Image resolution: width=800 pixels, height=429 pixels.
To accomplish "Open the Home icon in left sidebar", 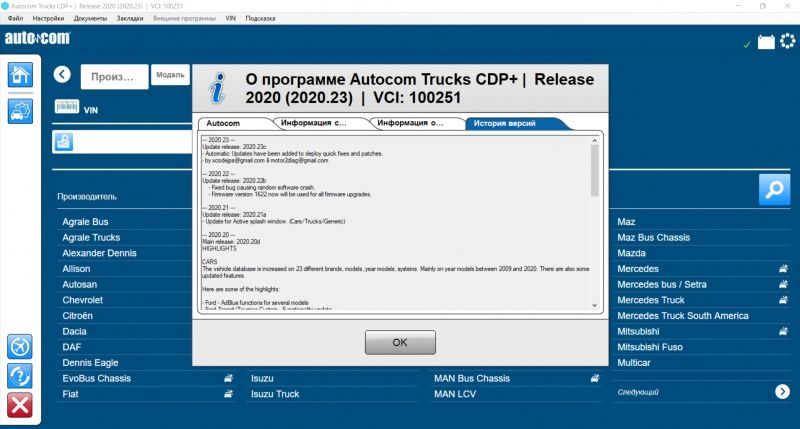I will tap(20, 75).
